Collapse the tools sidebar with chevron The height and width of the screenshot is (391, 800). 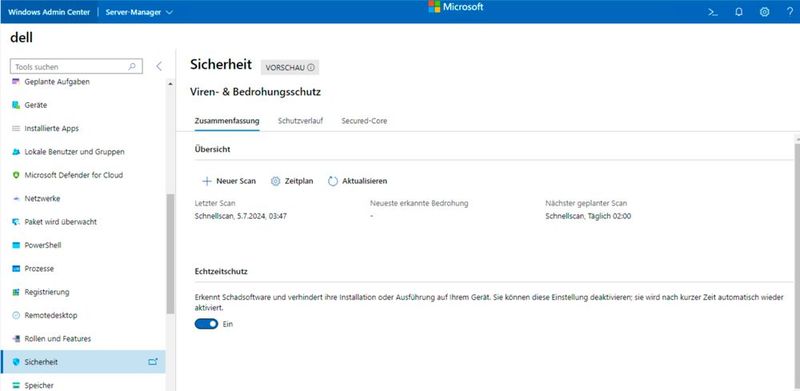159,66
